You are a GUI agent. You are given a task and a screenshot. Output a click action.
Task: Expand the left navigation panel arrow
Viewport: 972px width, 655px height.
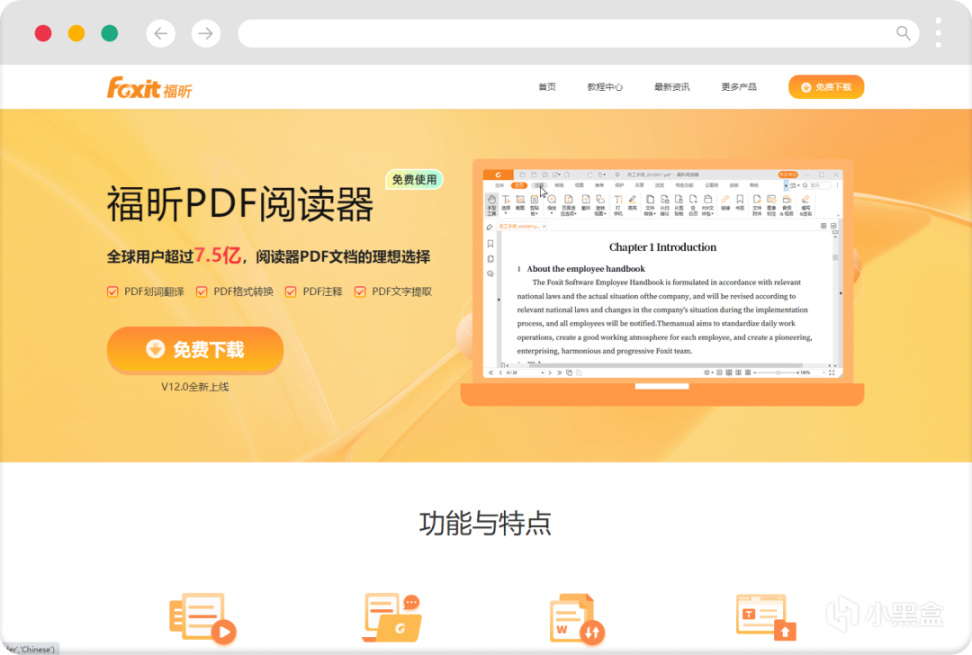tap(498, 299)
